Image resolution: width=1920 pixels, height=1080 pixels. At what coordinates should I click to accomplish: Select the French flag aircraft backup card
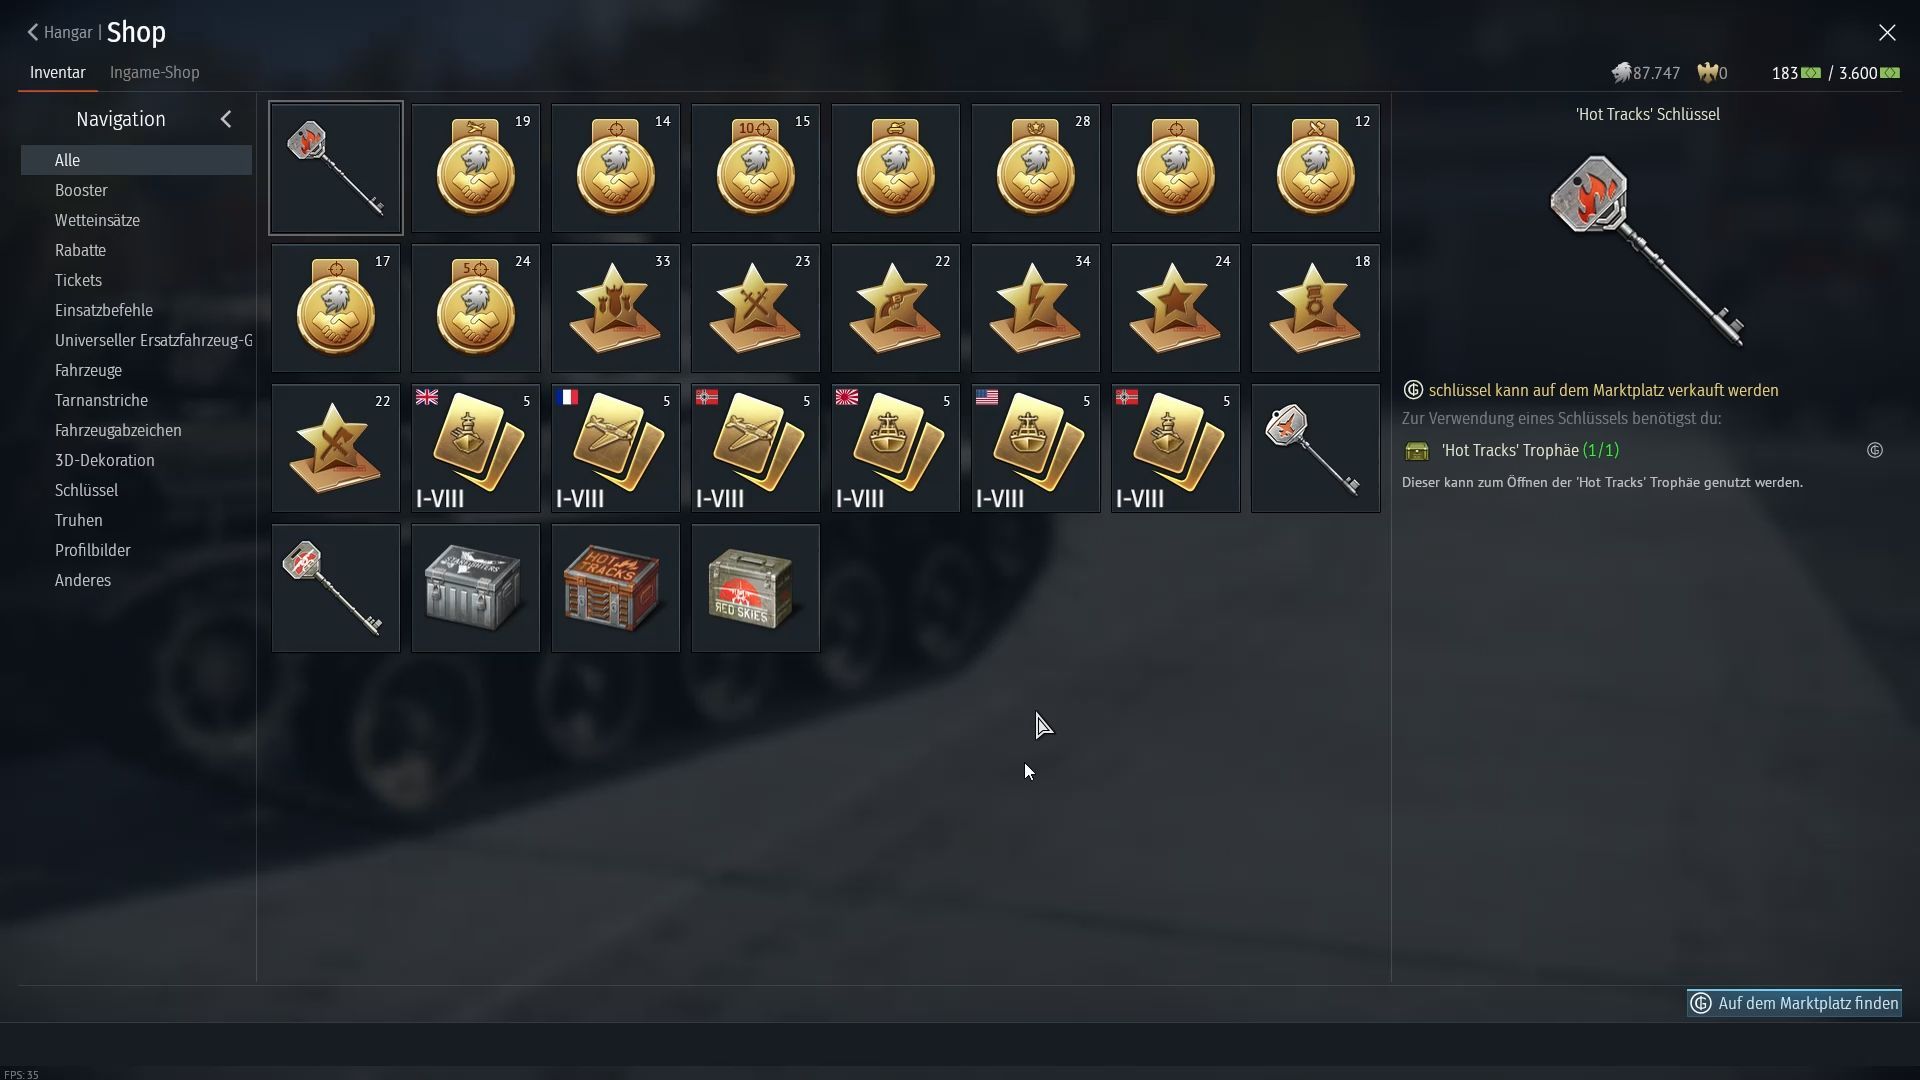[615, 448]
